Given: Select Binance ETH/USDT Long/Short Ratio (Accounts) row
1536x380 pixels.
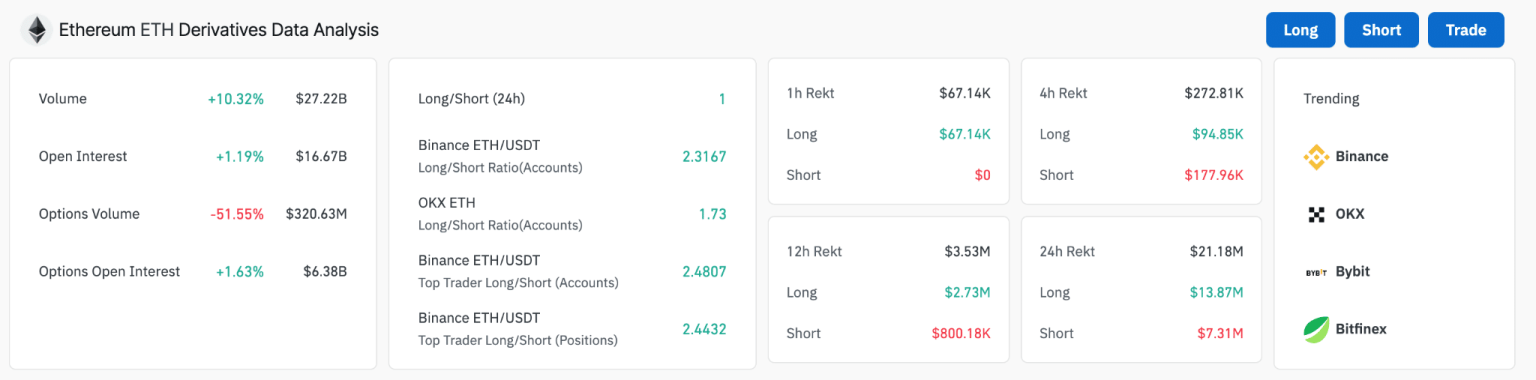Looking at the screenshot, I should [572, 156].
